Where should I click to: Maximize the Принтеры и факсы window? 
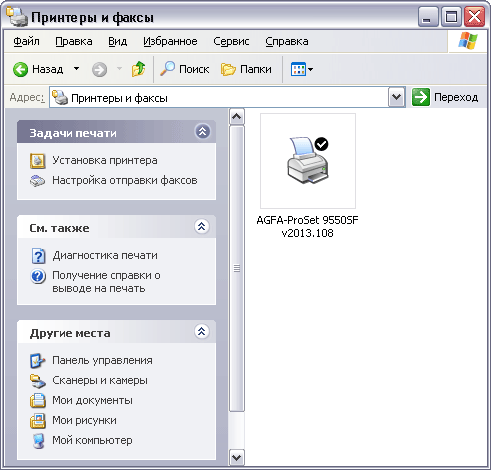coord(451,17)
